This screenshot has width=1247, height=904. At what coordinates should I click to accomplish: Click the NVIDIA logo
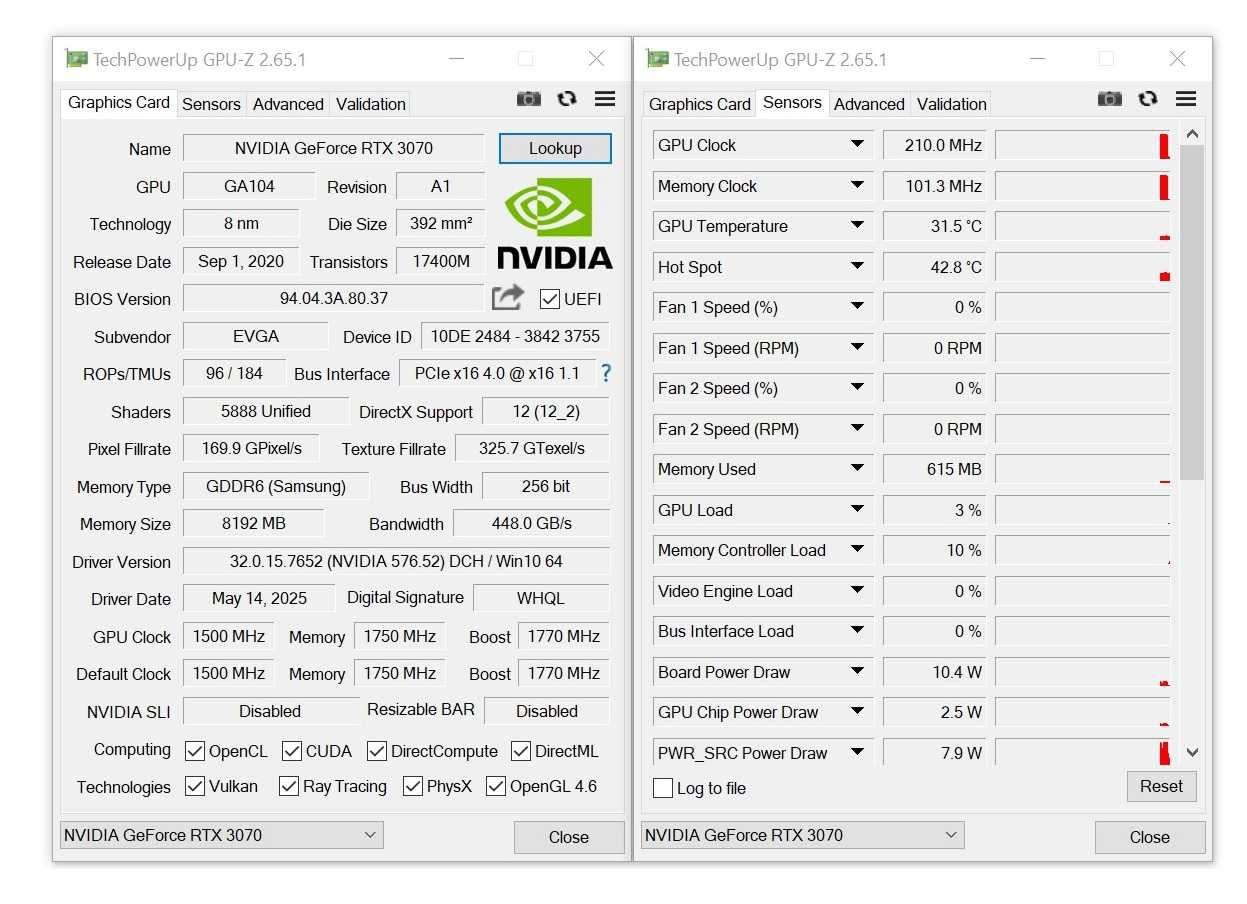coord(554,223)
